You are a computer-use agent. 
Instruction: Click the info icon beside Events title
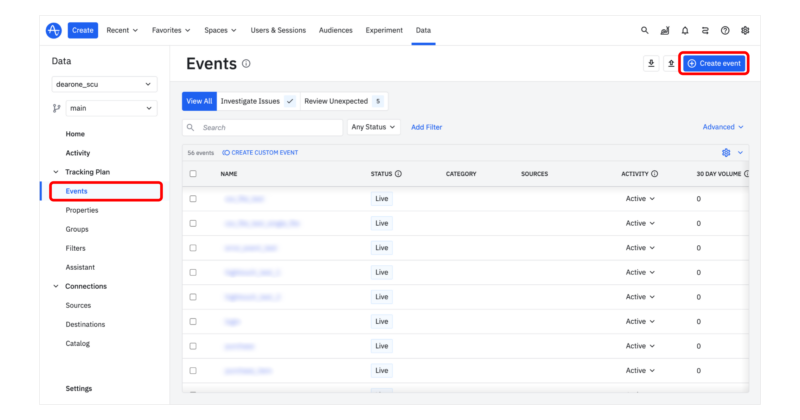pos(246,64)
